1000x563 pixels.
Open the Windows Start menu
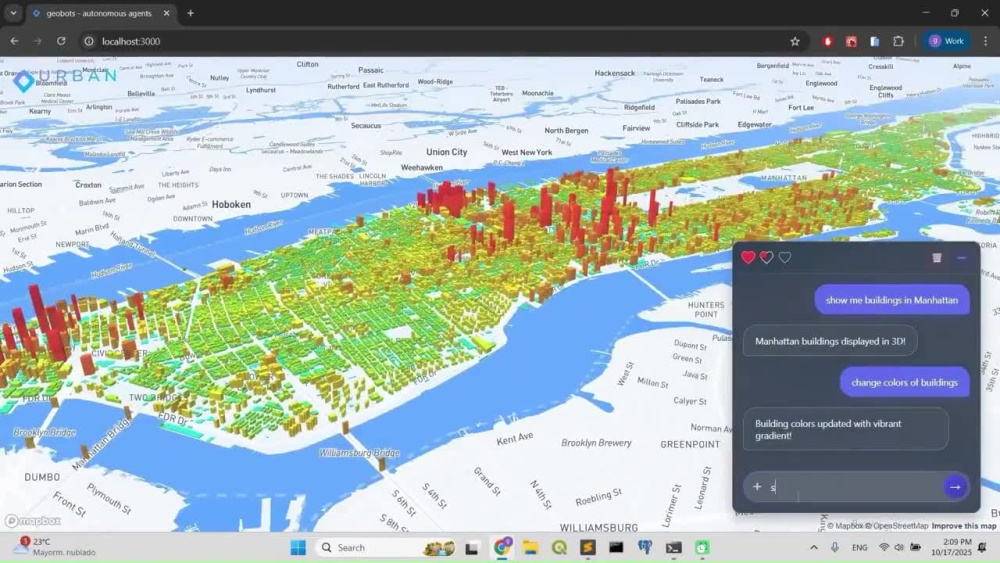tap(298, 547)
